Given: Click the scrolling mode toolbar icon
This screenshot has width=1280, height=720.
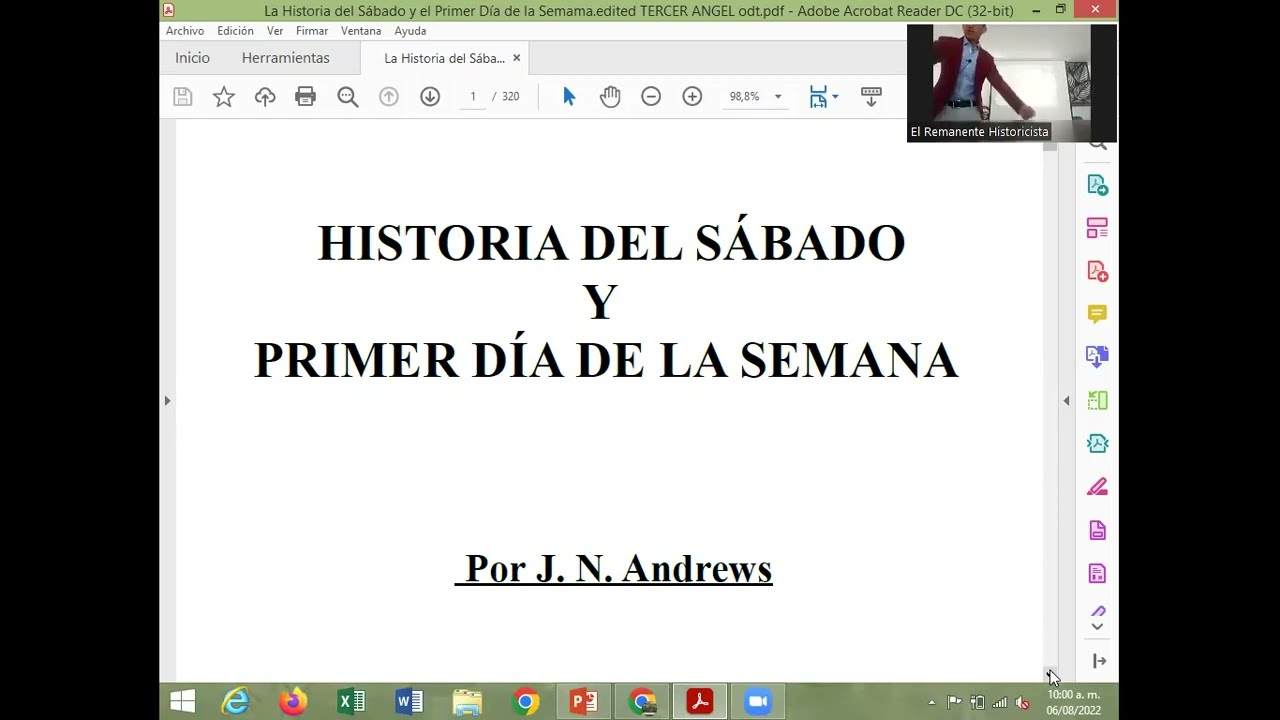Looking at the screenshot, I should click(871, 97).
